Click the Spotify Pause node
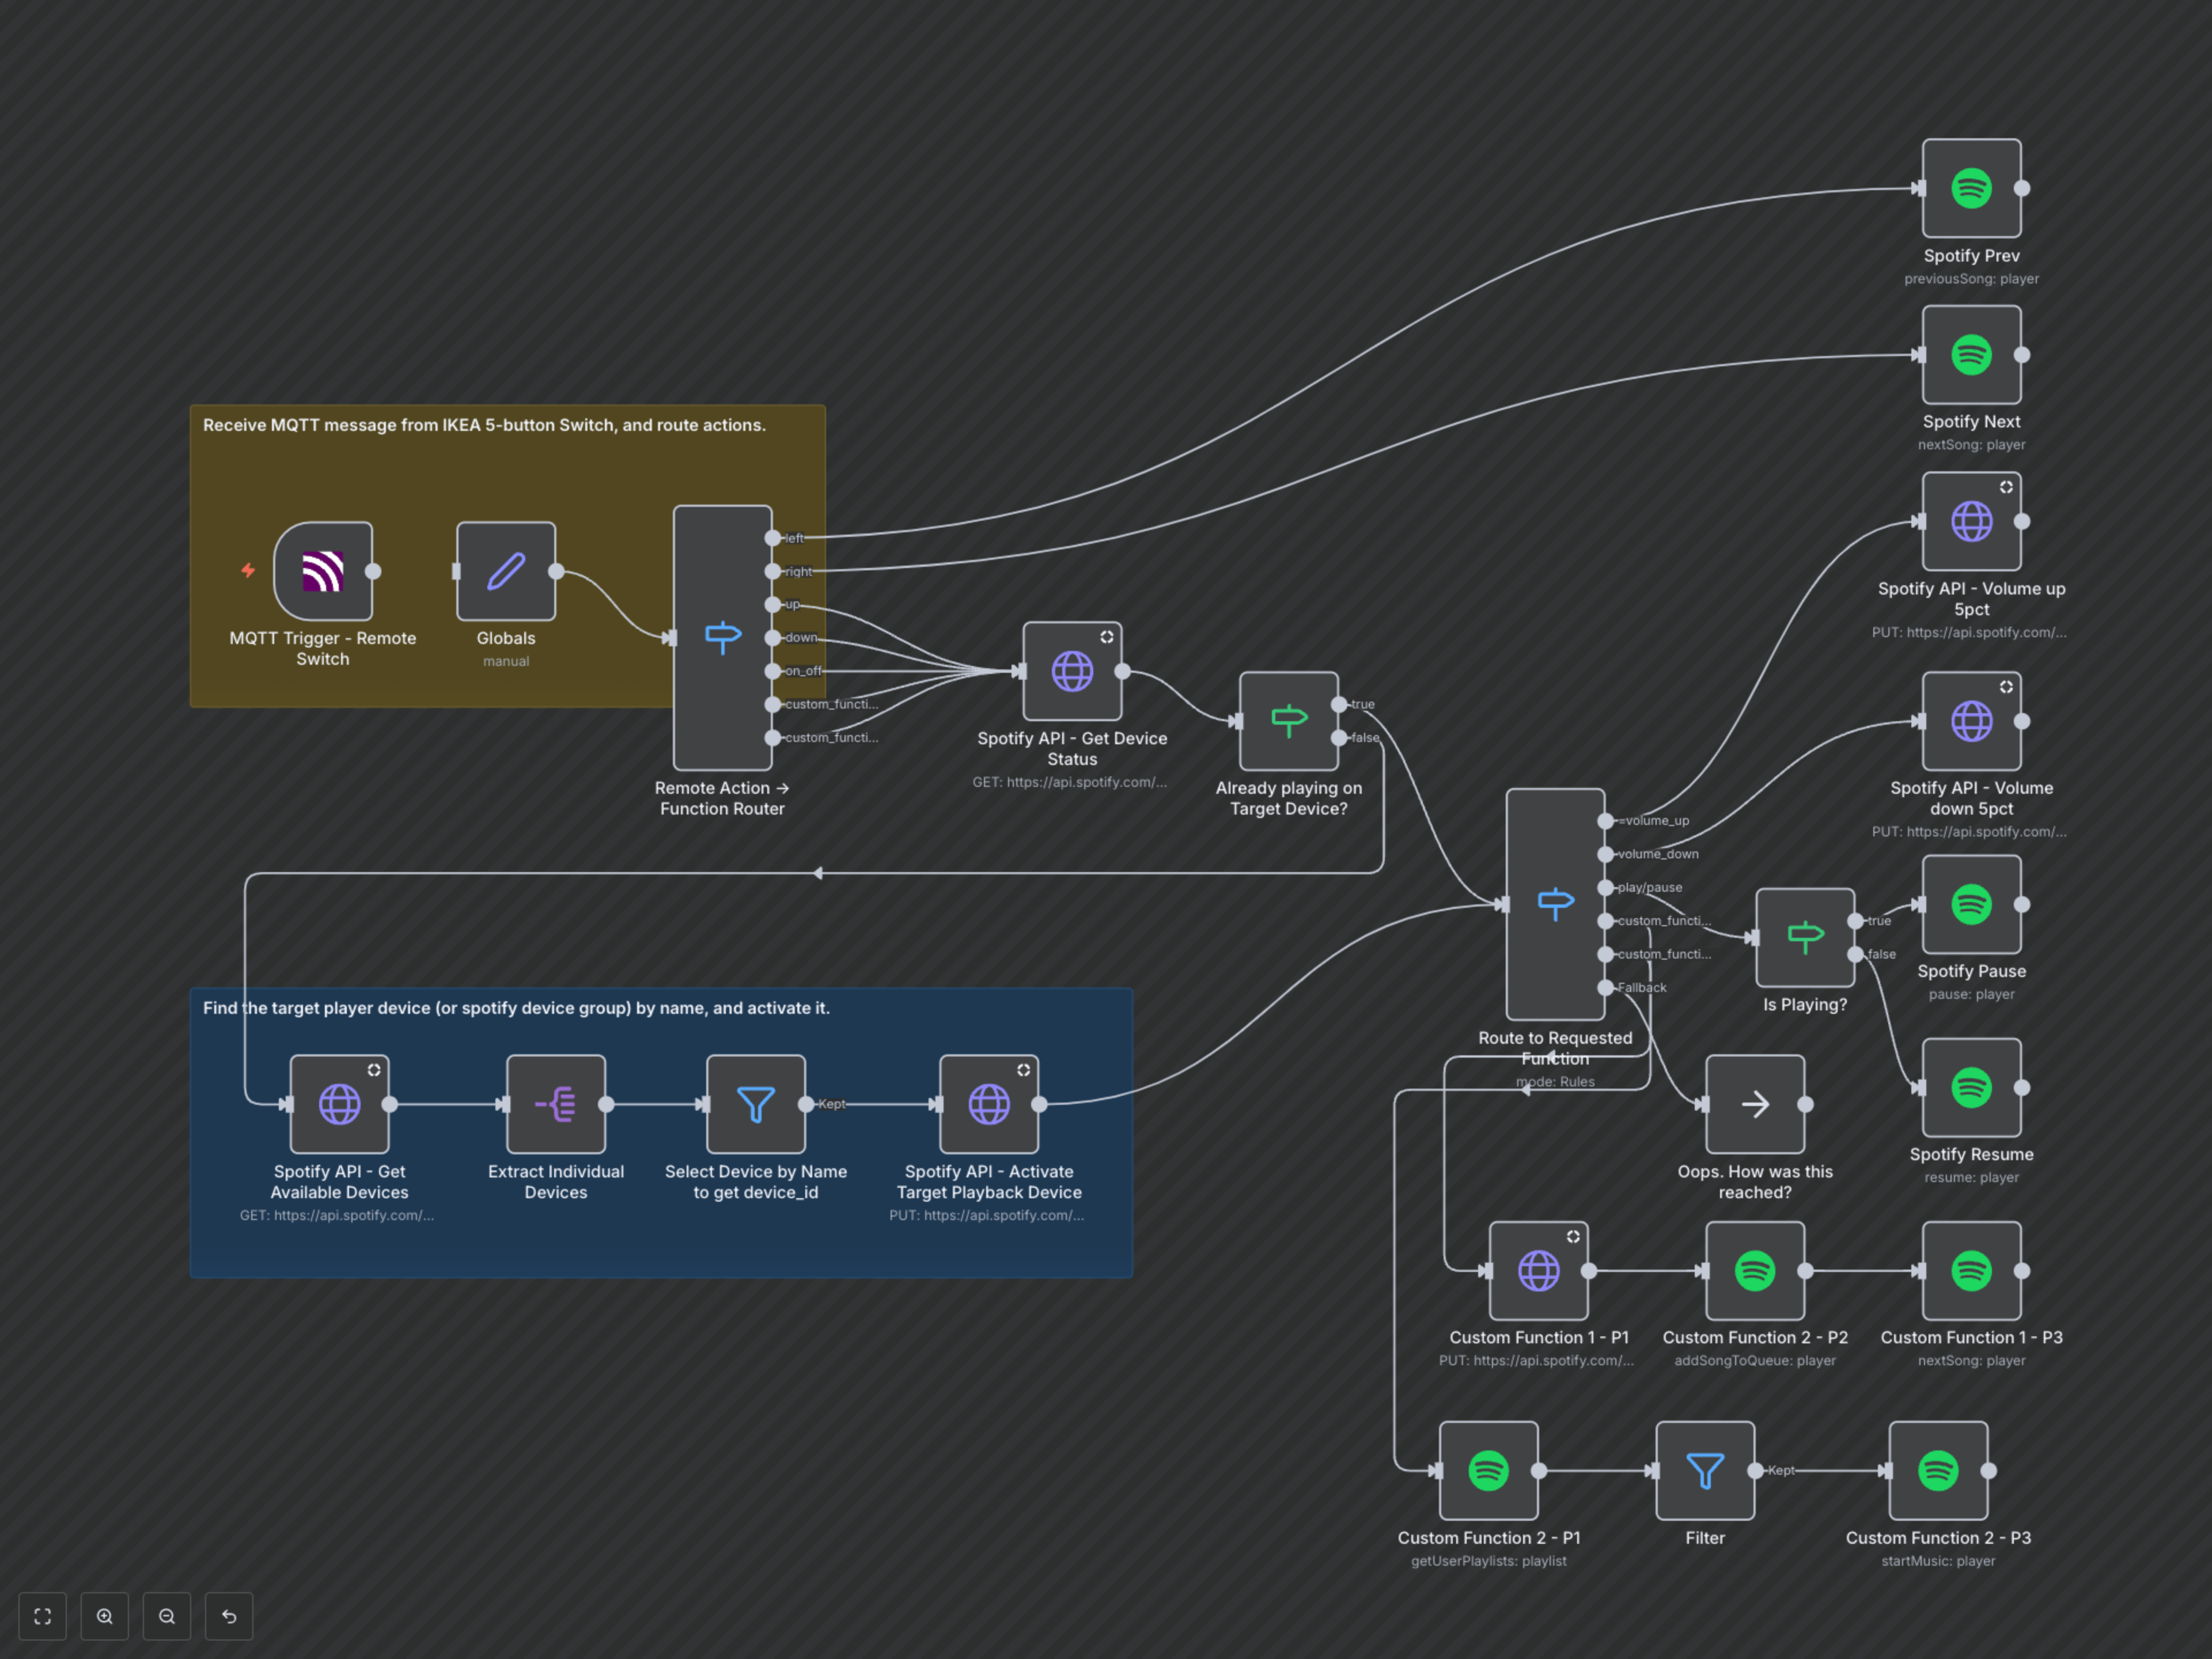The height and width of the screenshot is (1659, 2212). point(1970,904)
